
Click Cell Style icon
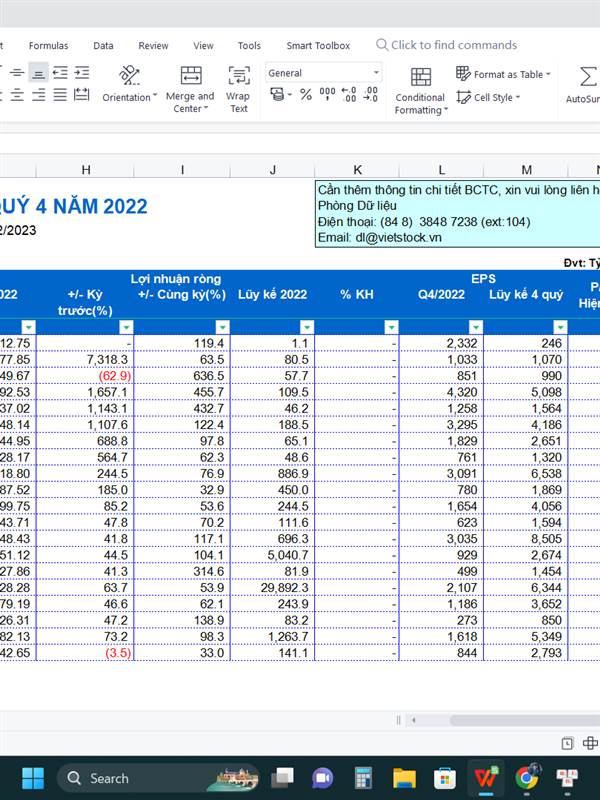coord(463,96)
